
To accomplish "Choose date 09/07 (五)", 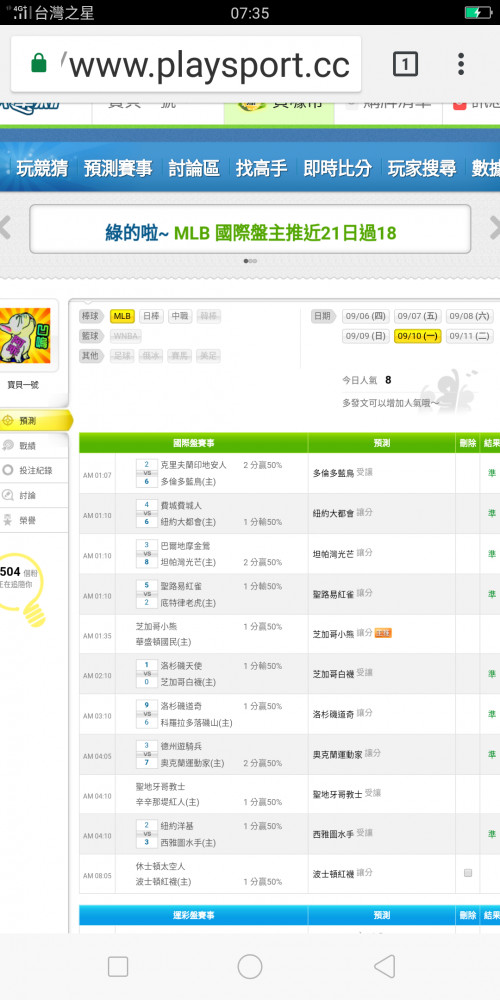I will 417,316.
